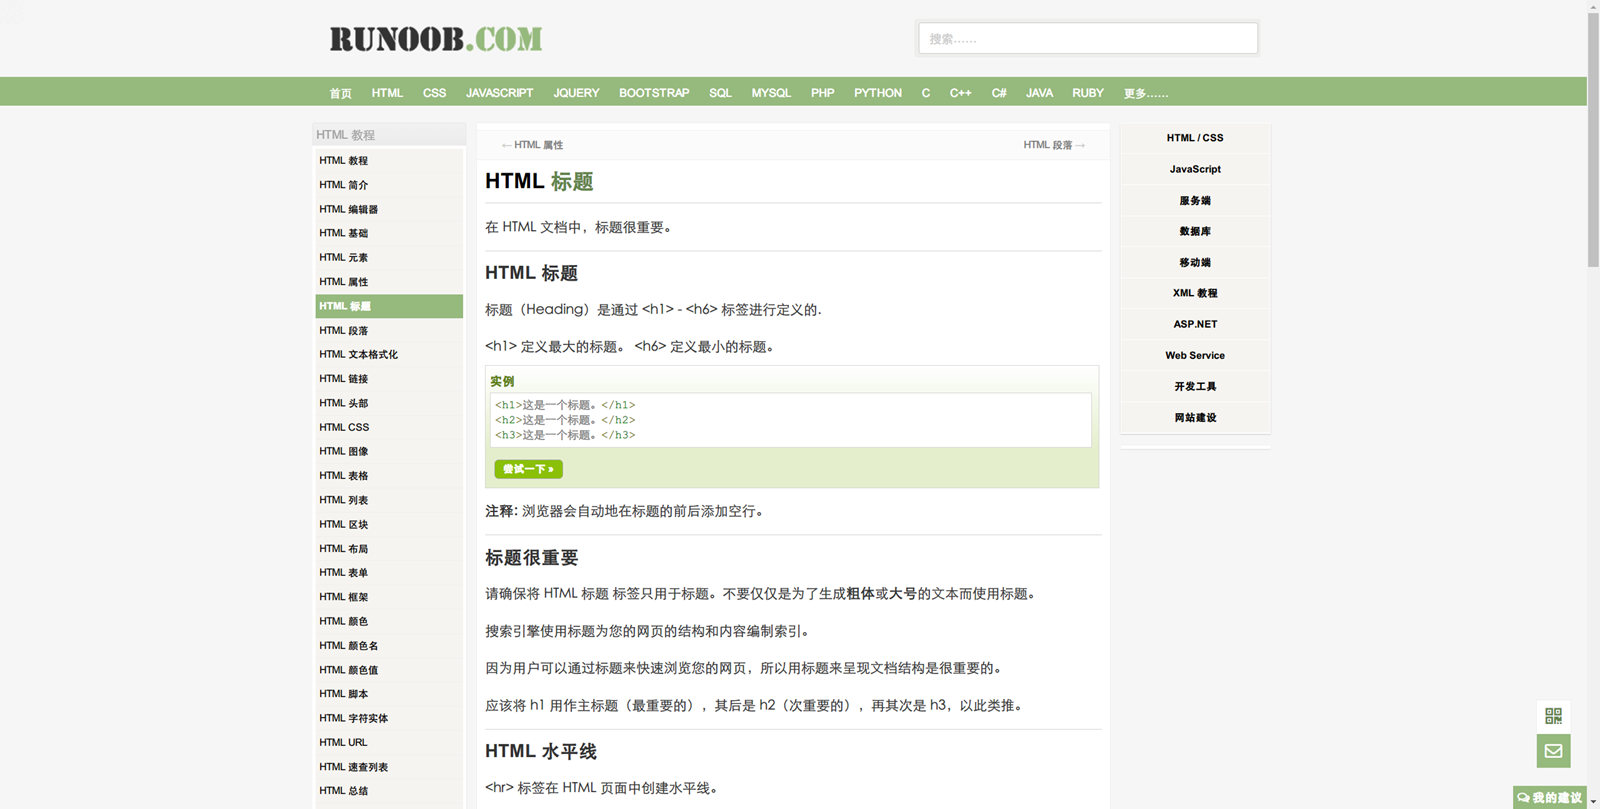Open HTML 布局 sidebar link
This screenshot has width=1600, height=809.
[389, 549]
